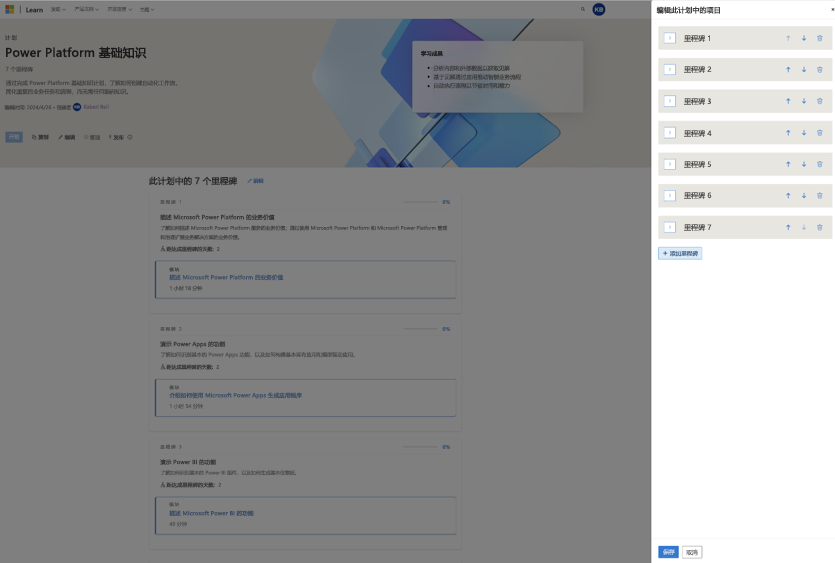Click the 里程碑 7 label in the panel

(x=697, y=227)
